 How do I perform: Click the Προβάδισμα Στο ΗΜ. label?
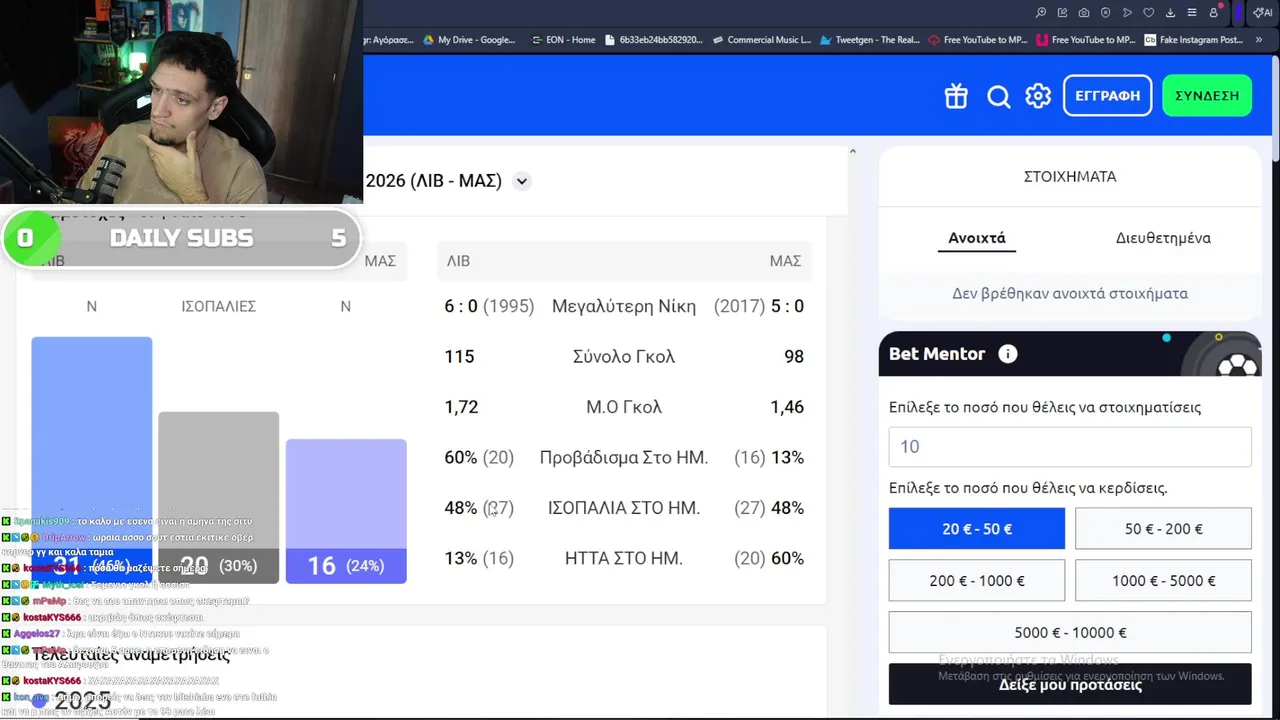(x=623, y=458)
